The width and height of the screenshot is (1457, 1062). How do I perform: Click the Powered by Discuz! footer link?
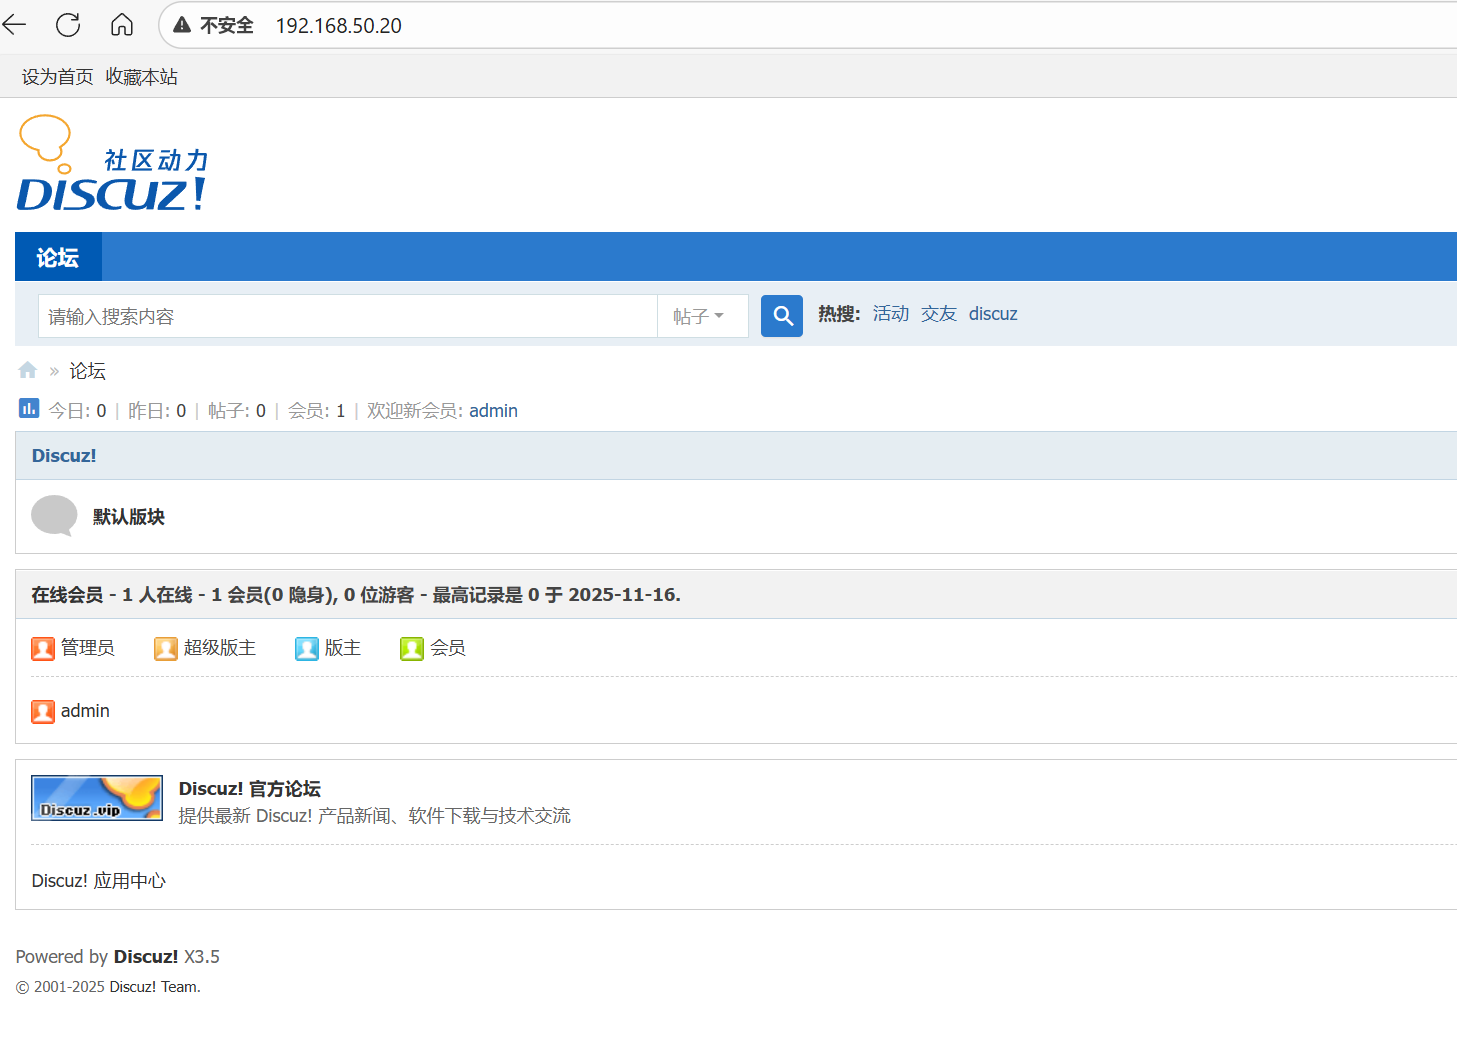pos(146,957)
